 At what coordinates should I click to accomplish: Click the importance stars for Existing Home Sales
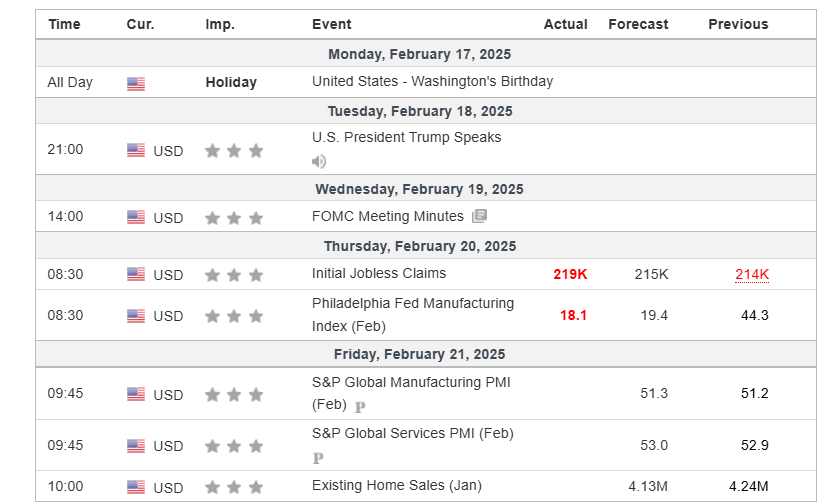(x=234, y=487)
